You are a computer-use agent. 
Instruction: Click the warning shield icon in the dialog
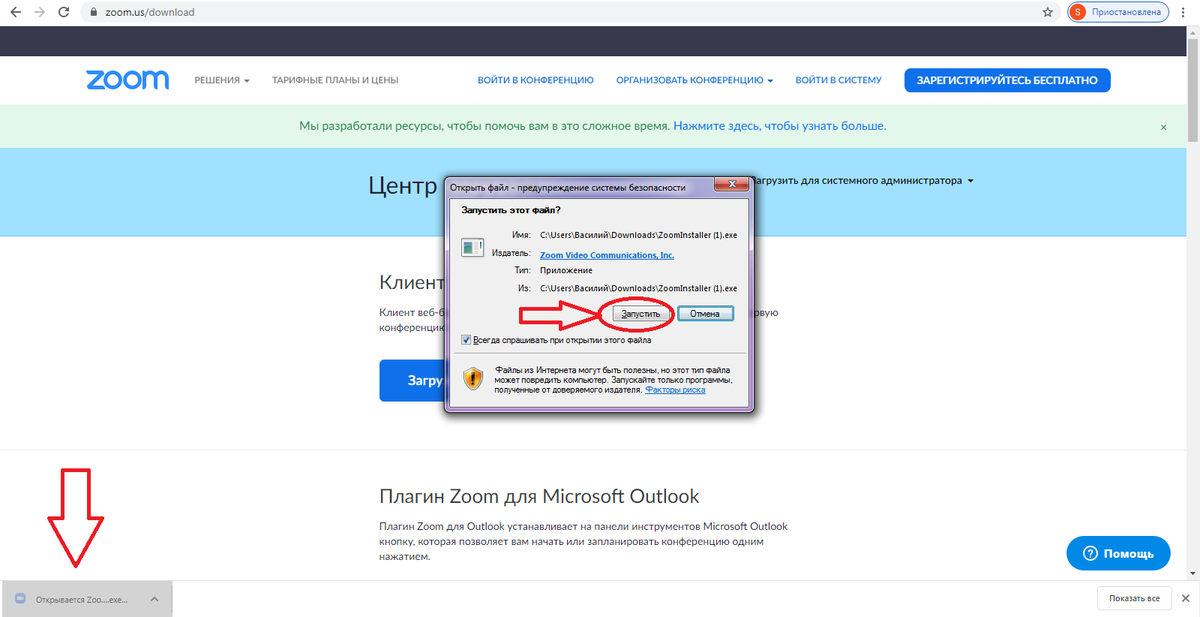[473, 378]
